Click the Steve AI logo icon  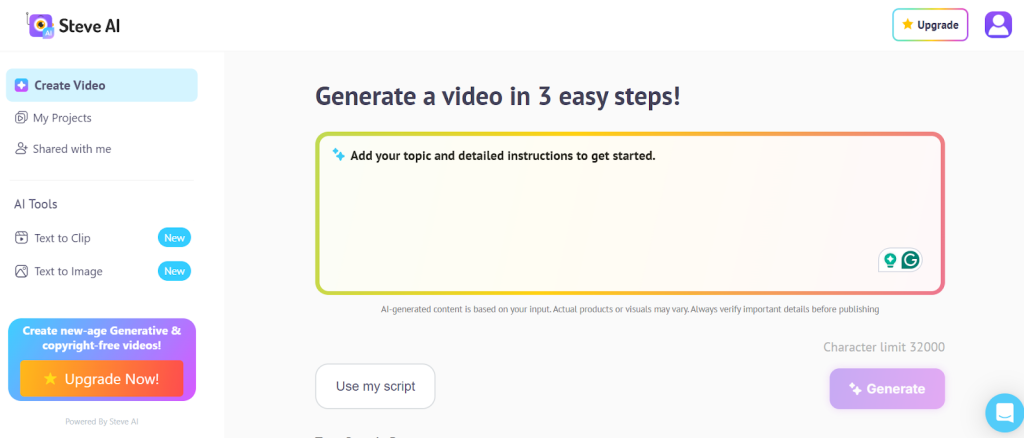click(41, 24)
